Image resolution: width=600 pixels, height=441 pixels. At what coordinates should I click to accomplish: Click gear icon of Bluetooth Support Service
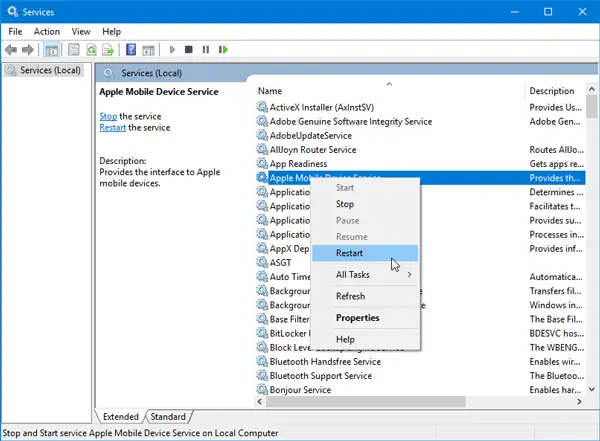(x=262, y=375)
